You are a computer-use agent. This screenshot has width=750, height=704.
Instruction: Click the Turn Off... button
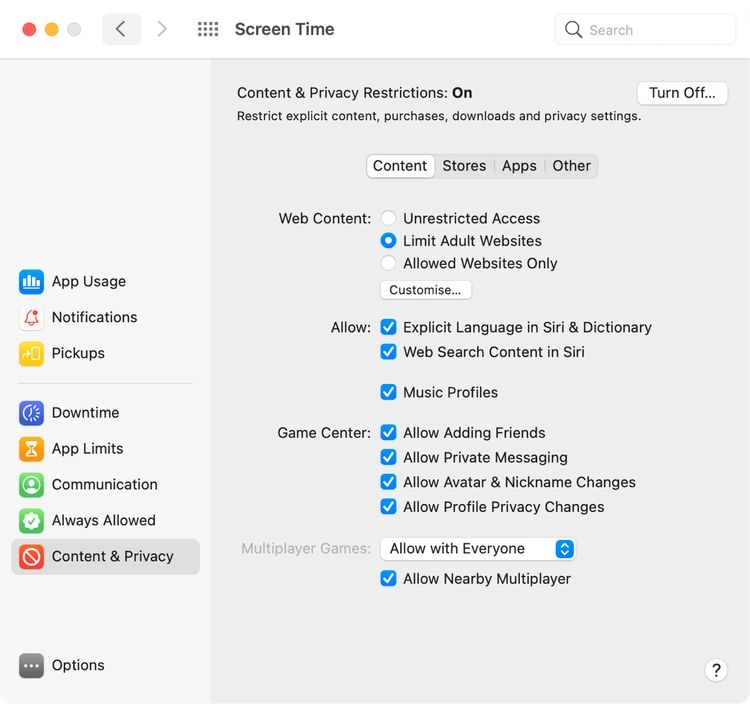click(x=682, y=93)
